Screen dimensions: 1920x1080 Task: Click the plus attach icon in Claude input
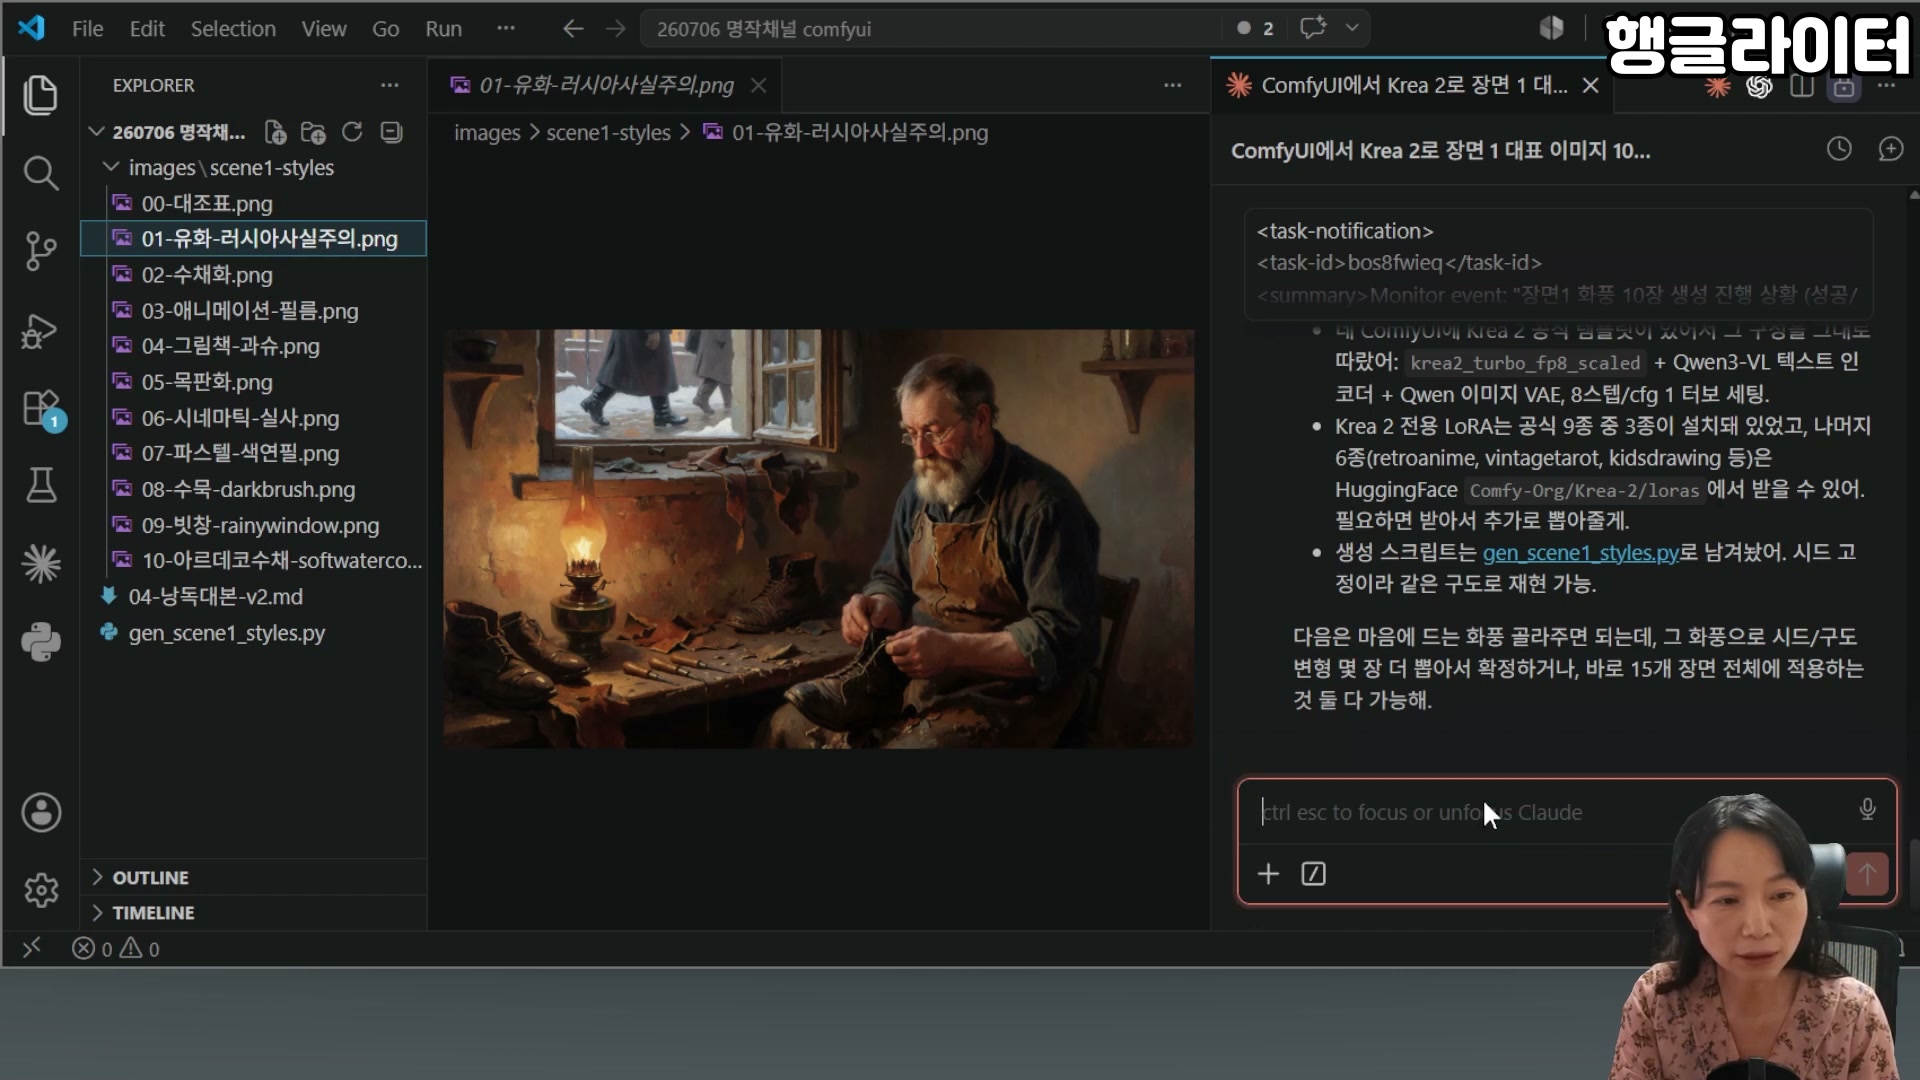tap(1268, 874)
